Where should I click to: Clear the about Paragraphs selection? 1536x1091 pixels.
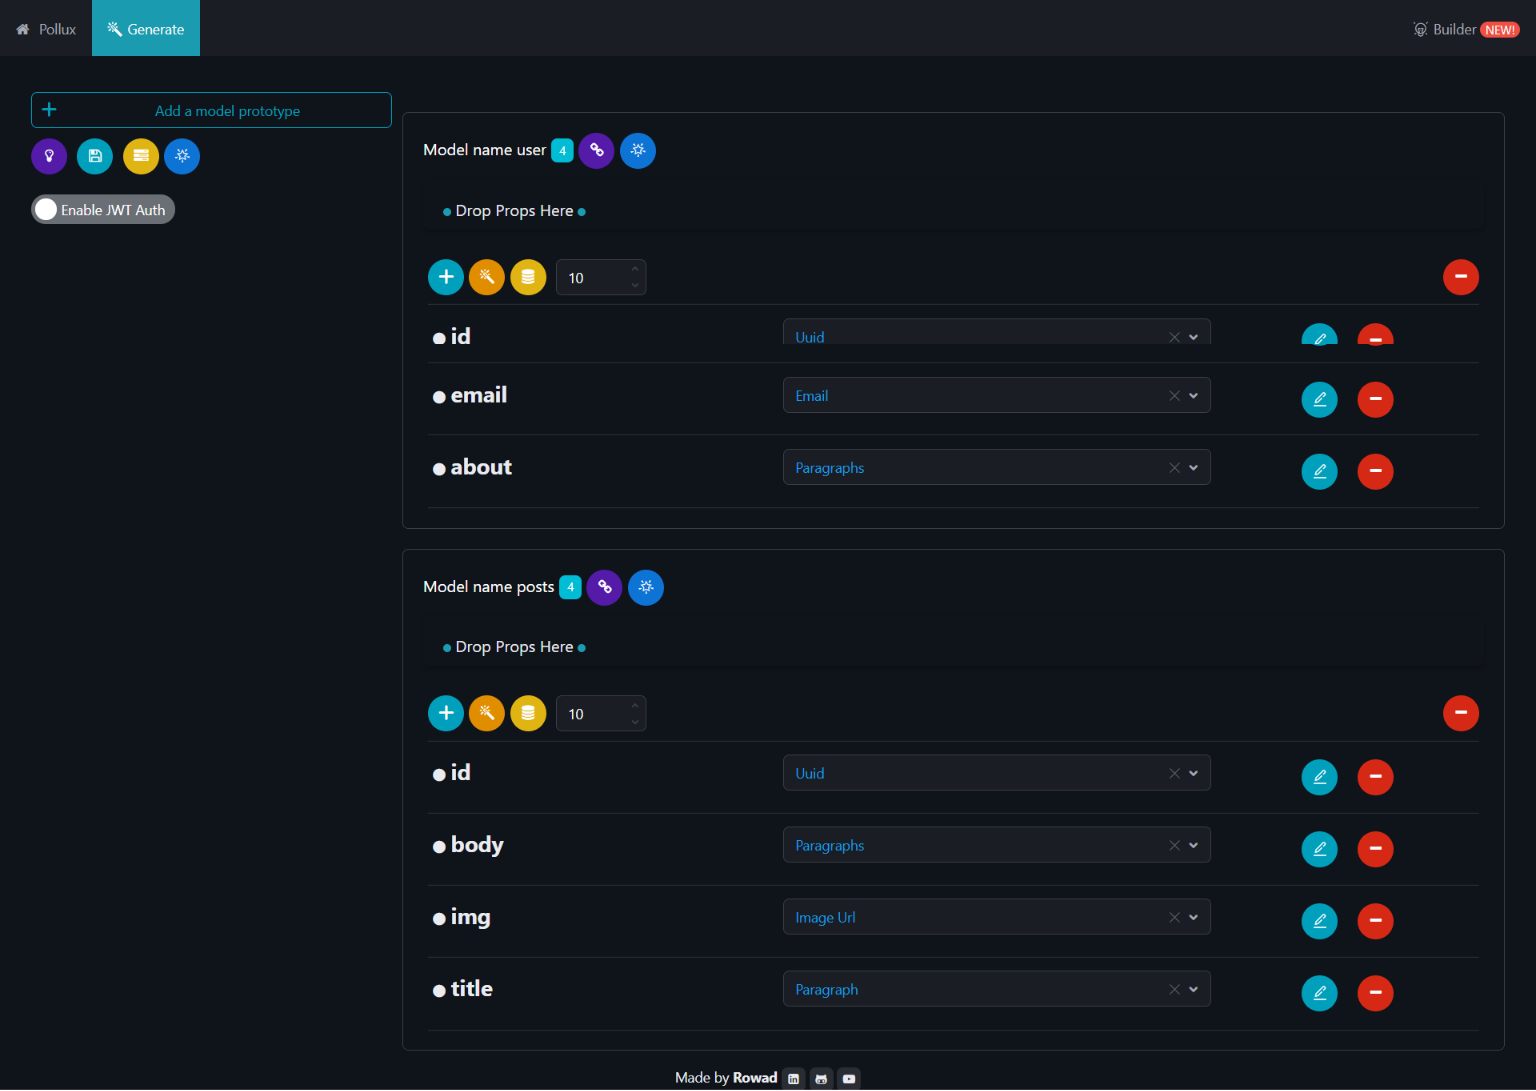(1174, 468)
